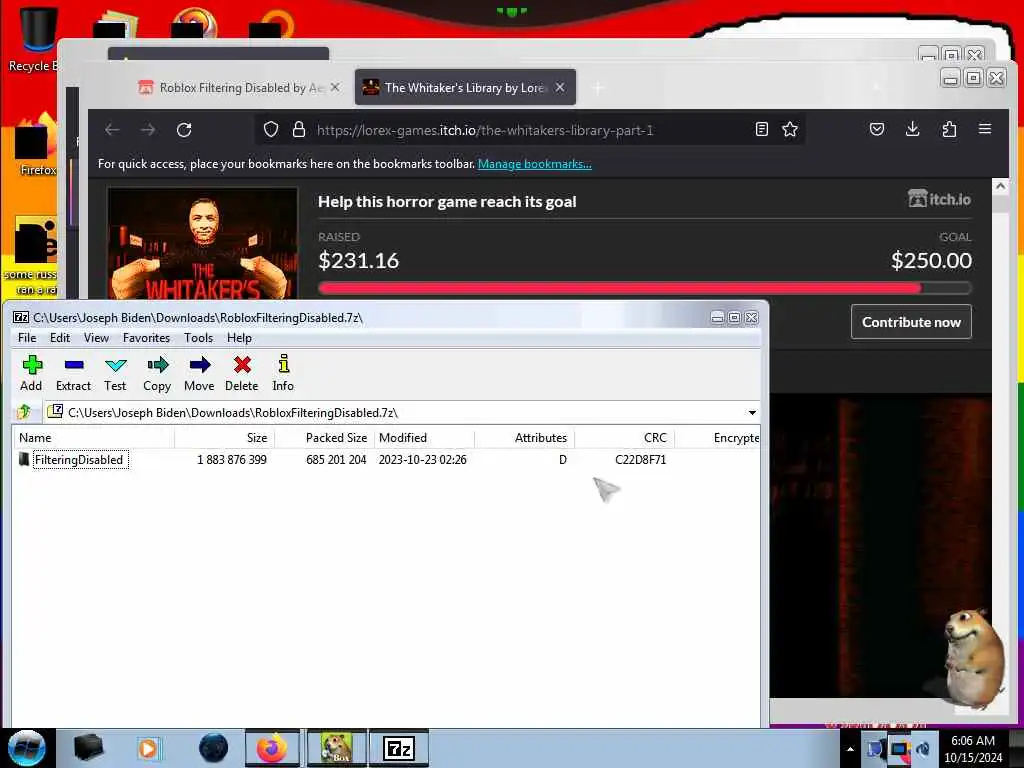The image size is (1024, 768).
Task: Toggle Firefox reader view icon
Action: [761, 129]
